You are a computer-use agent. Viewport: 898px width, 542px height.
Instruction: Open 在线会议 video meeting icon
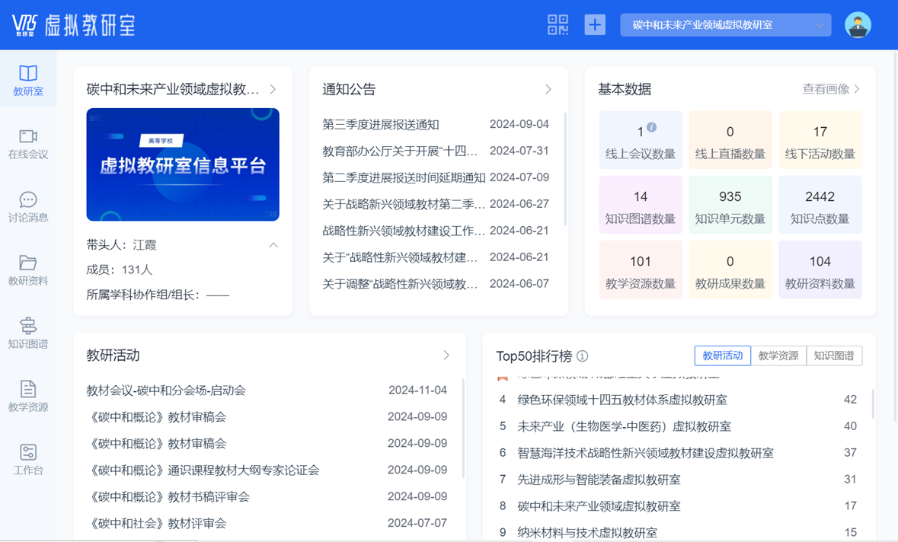[28, 137]
